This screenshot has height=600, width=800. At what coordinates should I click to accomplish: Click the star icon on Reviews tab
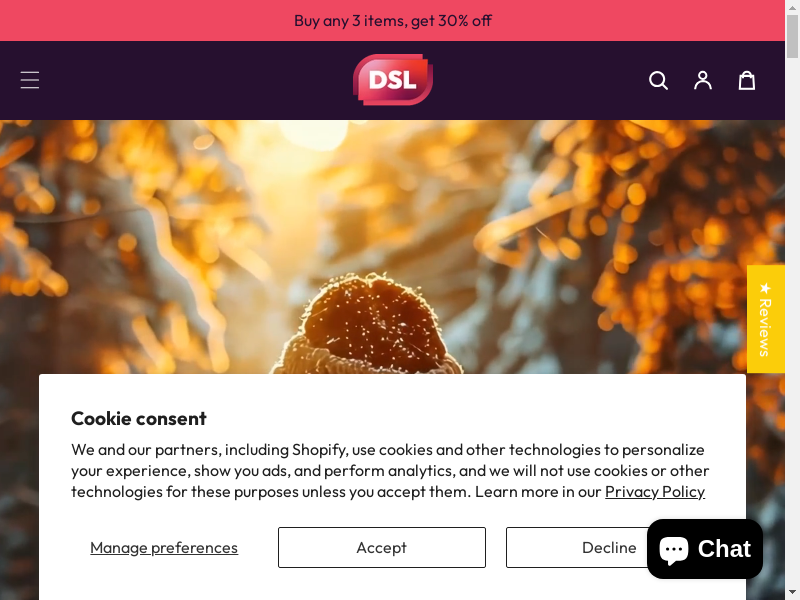click(x=765, y=289)
